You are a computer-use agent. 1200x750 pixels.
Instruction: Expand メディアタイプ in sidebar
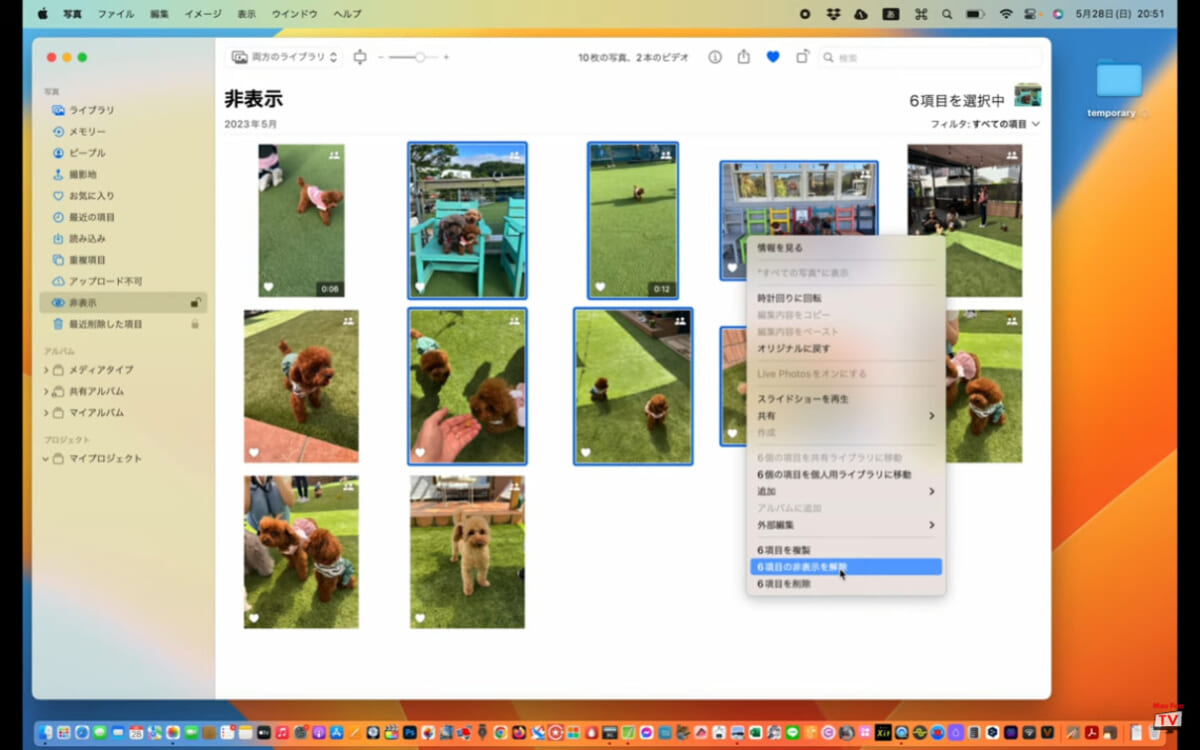[x=46, y=370]
